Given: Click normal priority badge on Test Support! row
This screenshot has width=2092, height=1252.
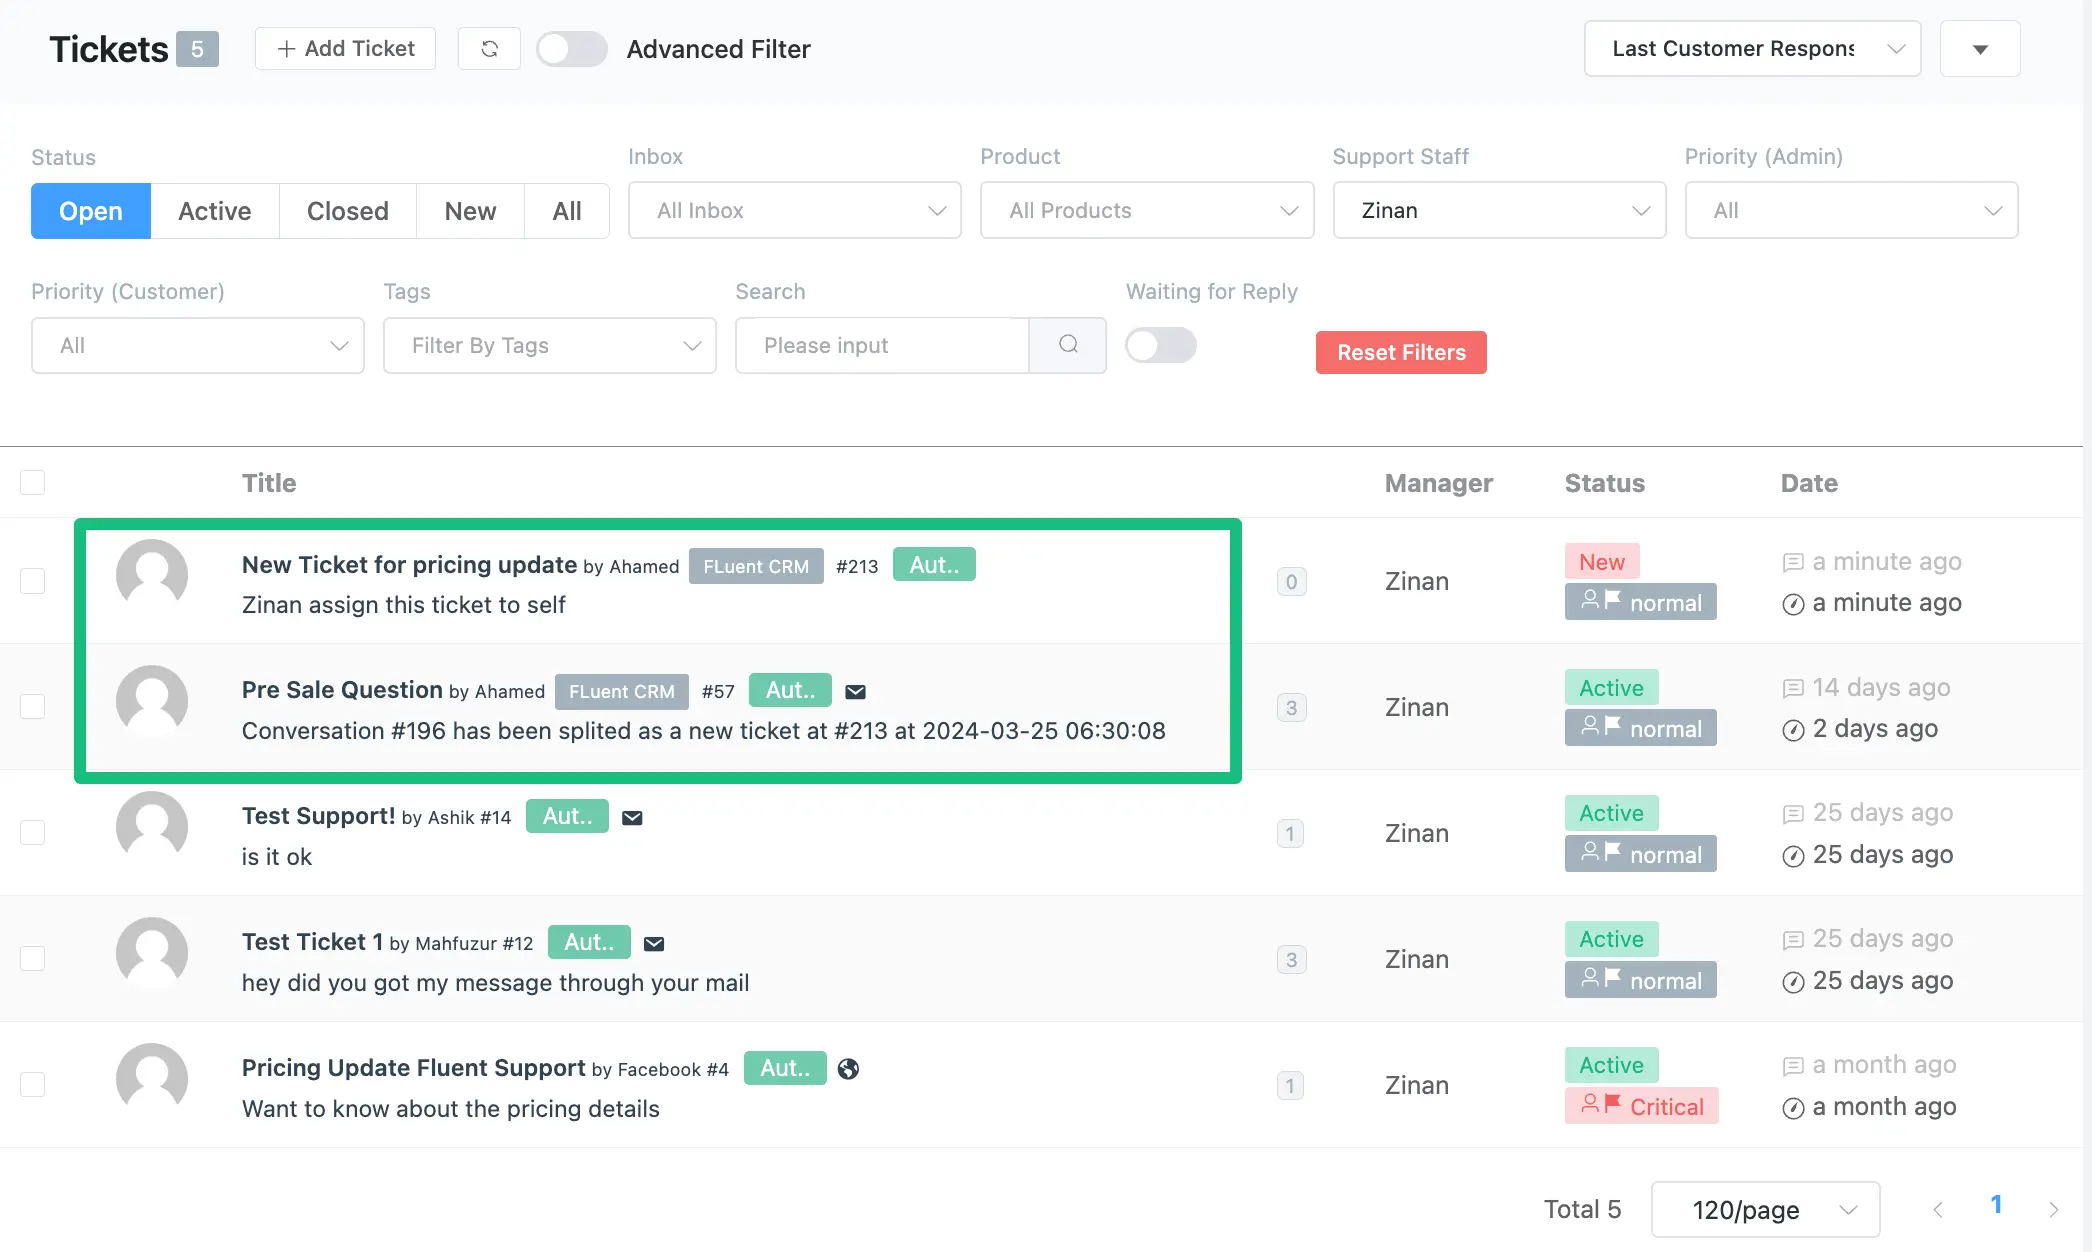Looking at the screenshot, I should [x=1641, y=854].
